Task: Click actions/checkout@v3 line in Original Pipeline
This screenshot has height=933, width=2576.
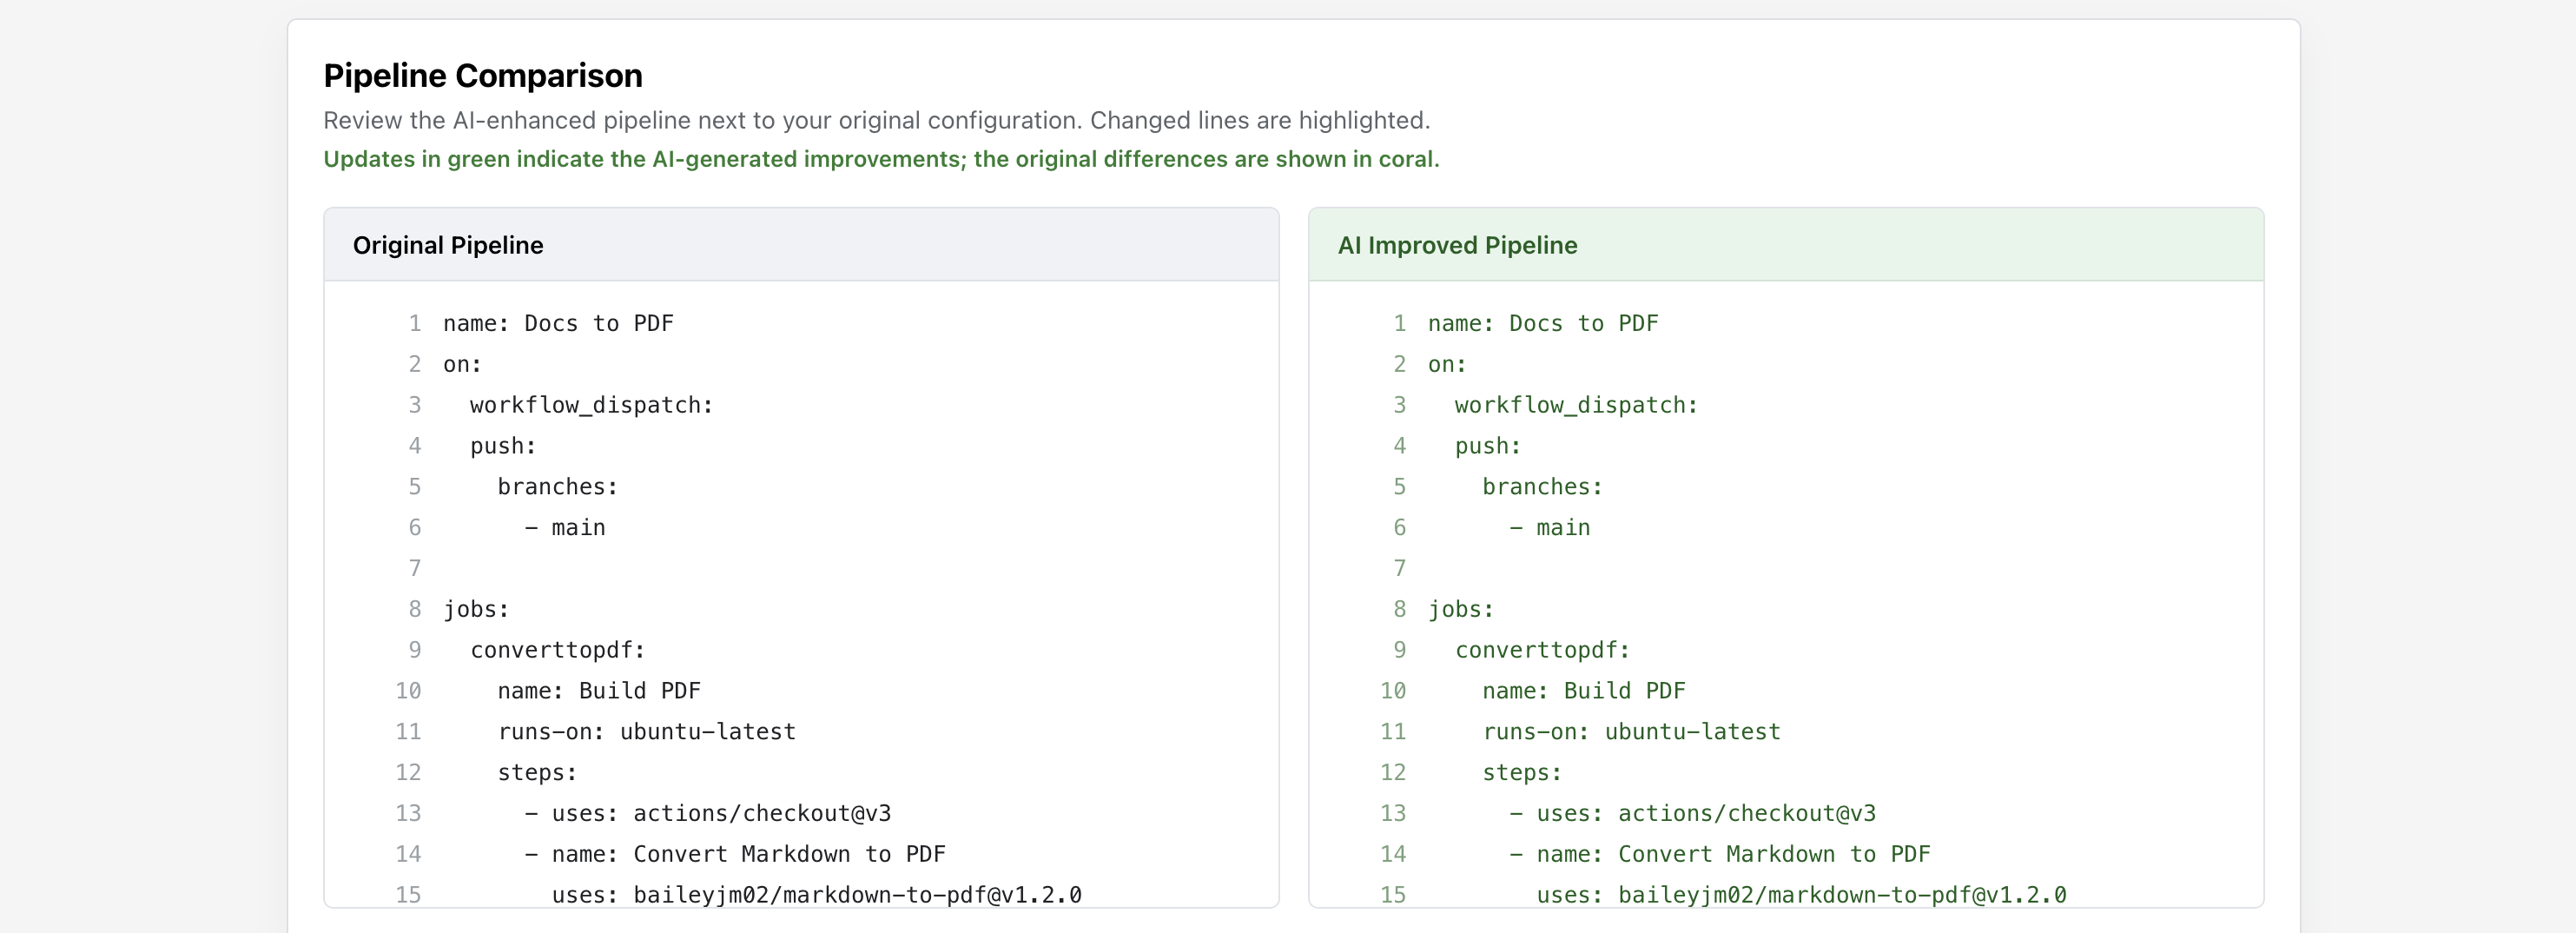Action: click(x=708, y=813)
